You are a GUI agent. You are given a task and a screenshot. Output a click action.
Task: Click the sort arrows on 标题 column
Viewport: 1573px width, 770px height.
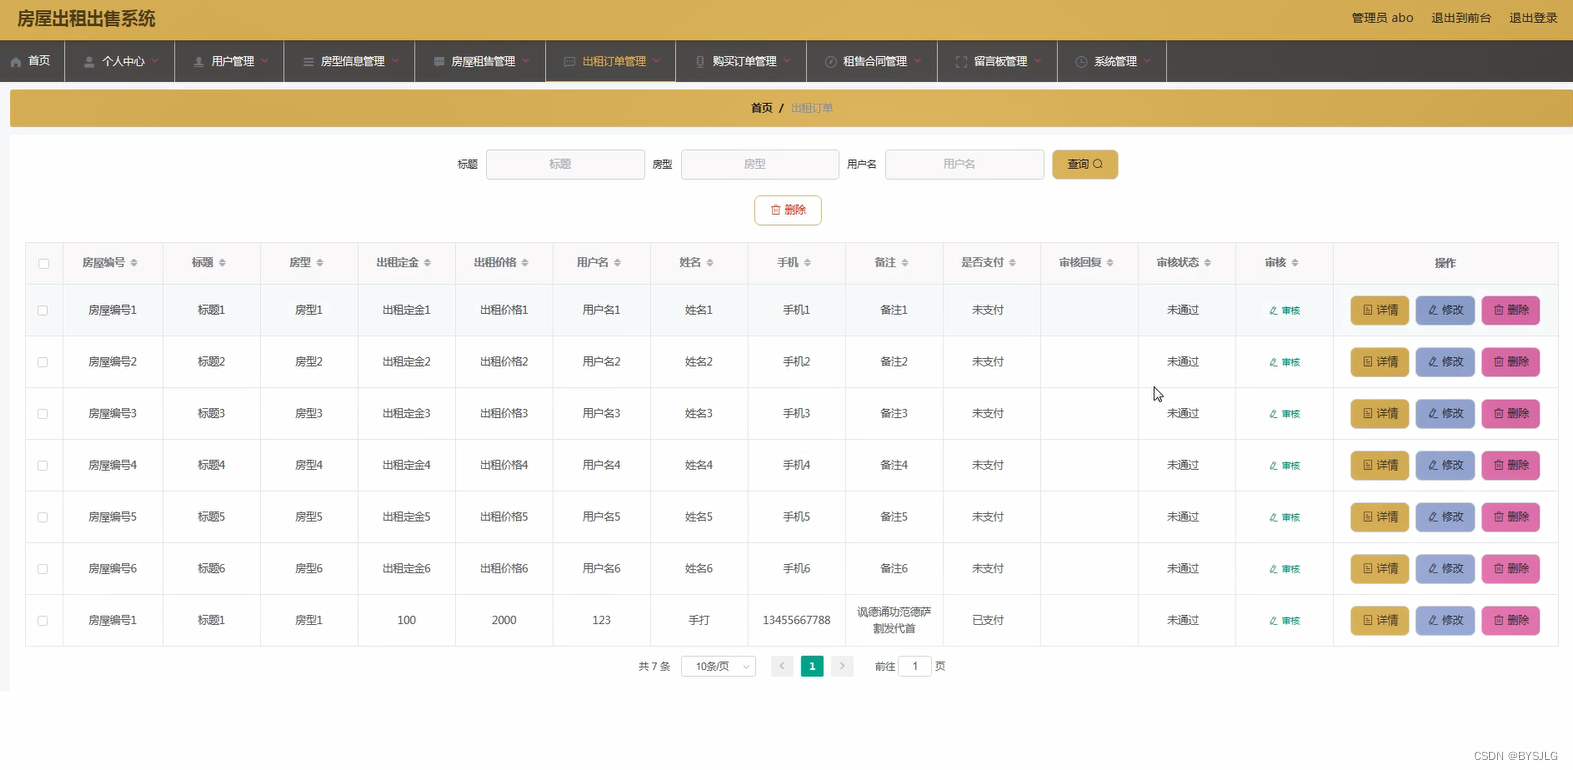pyautogui.click(x=222, y=263)
